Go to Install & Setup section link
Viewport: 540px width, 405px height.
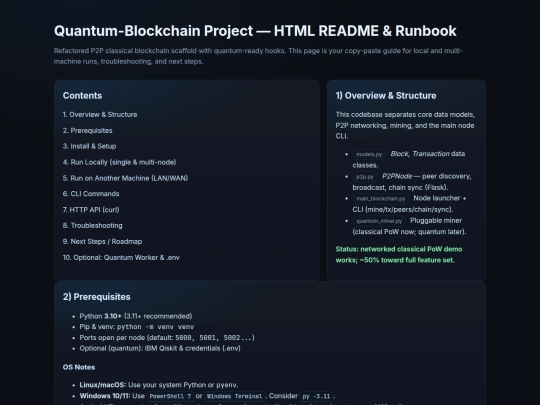(x=90, y=146)
